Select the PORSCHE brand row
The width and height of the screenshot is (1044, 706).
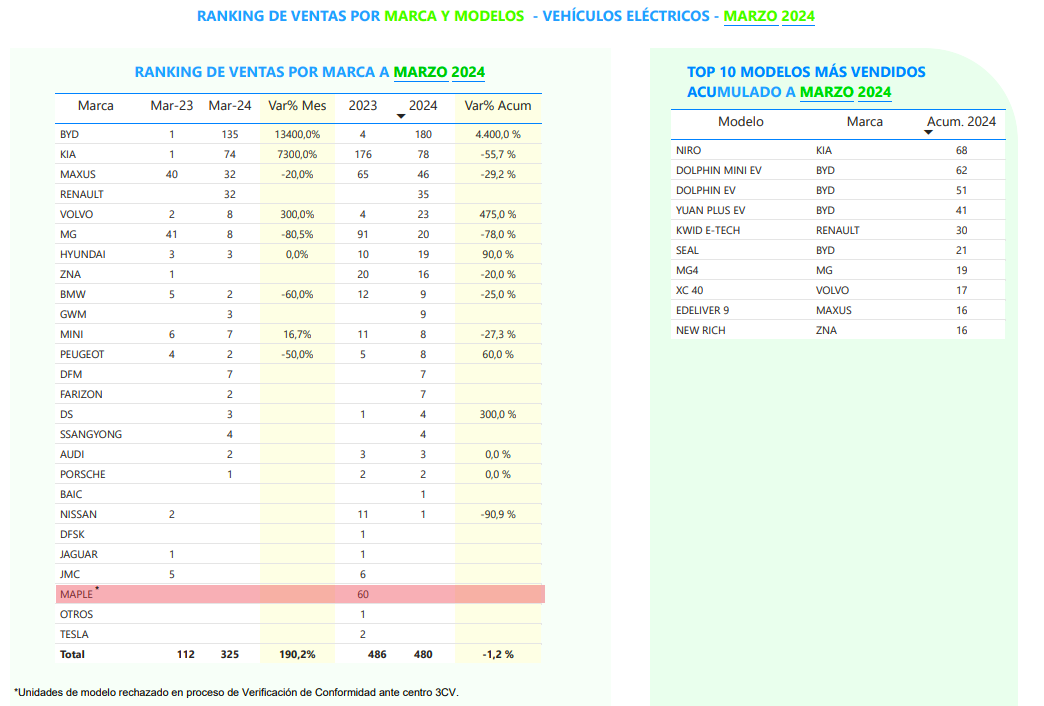click(x=298, y=474)
